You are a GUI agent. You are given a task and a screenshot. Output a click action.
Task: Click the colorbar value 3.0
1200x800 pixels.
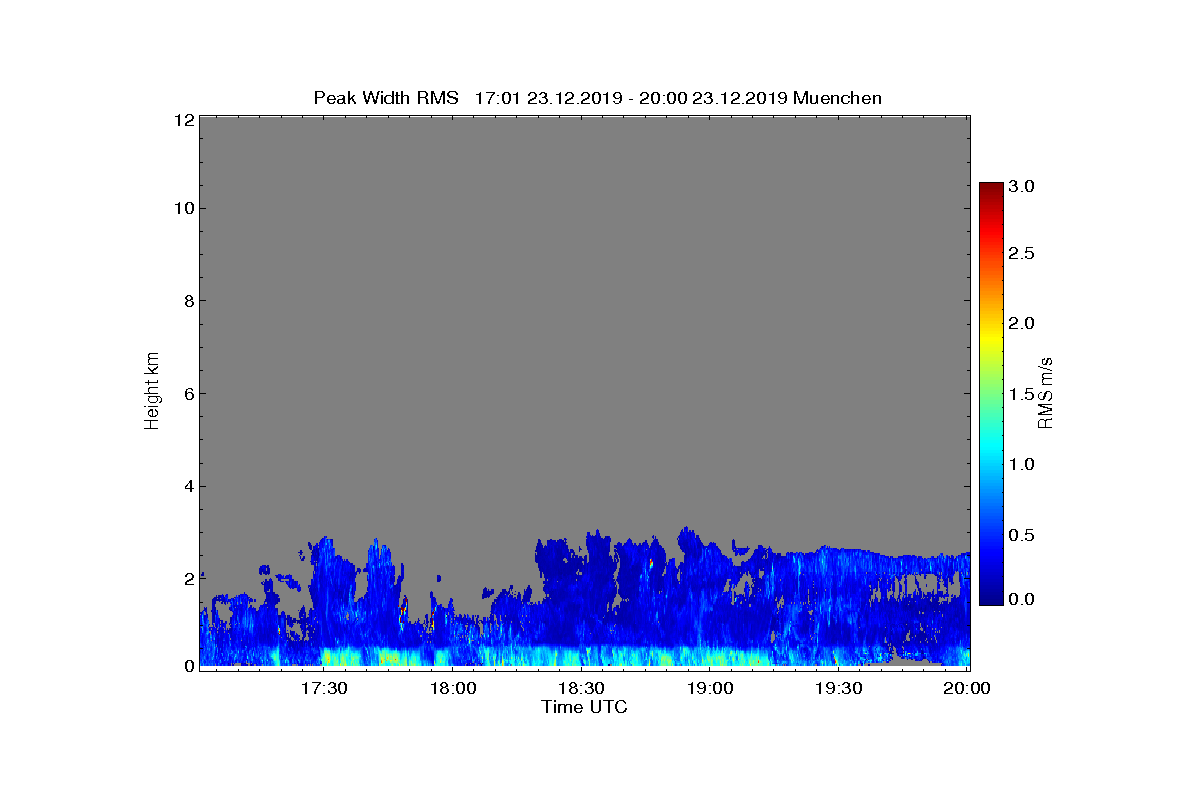1021,187
